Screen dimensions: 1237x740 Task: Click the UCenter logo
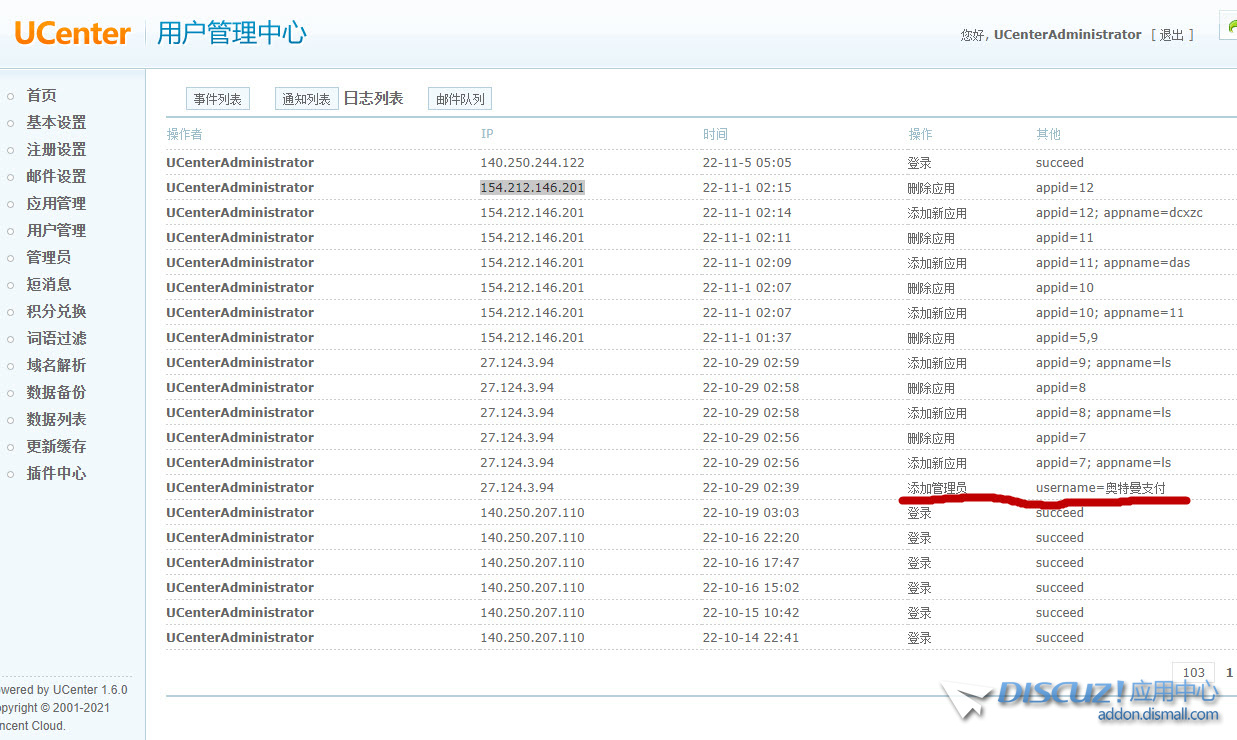[x=72, y=33]
